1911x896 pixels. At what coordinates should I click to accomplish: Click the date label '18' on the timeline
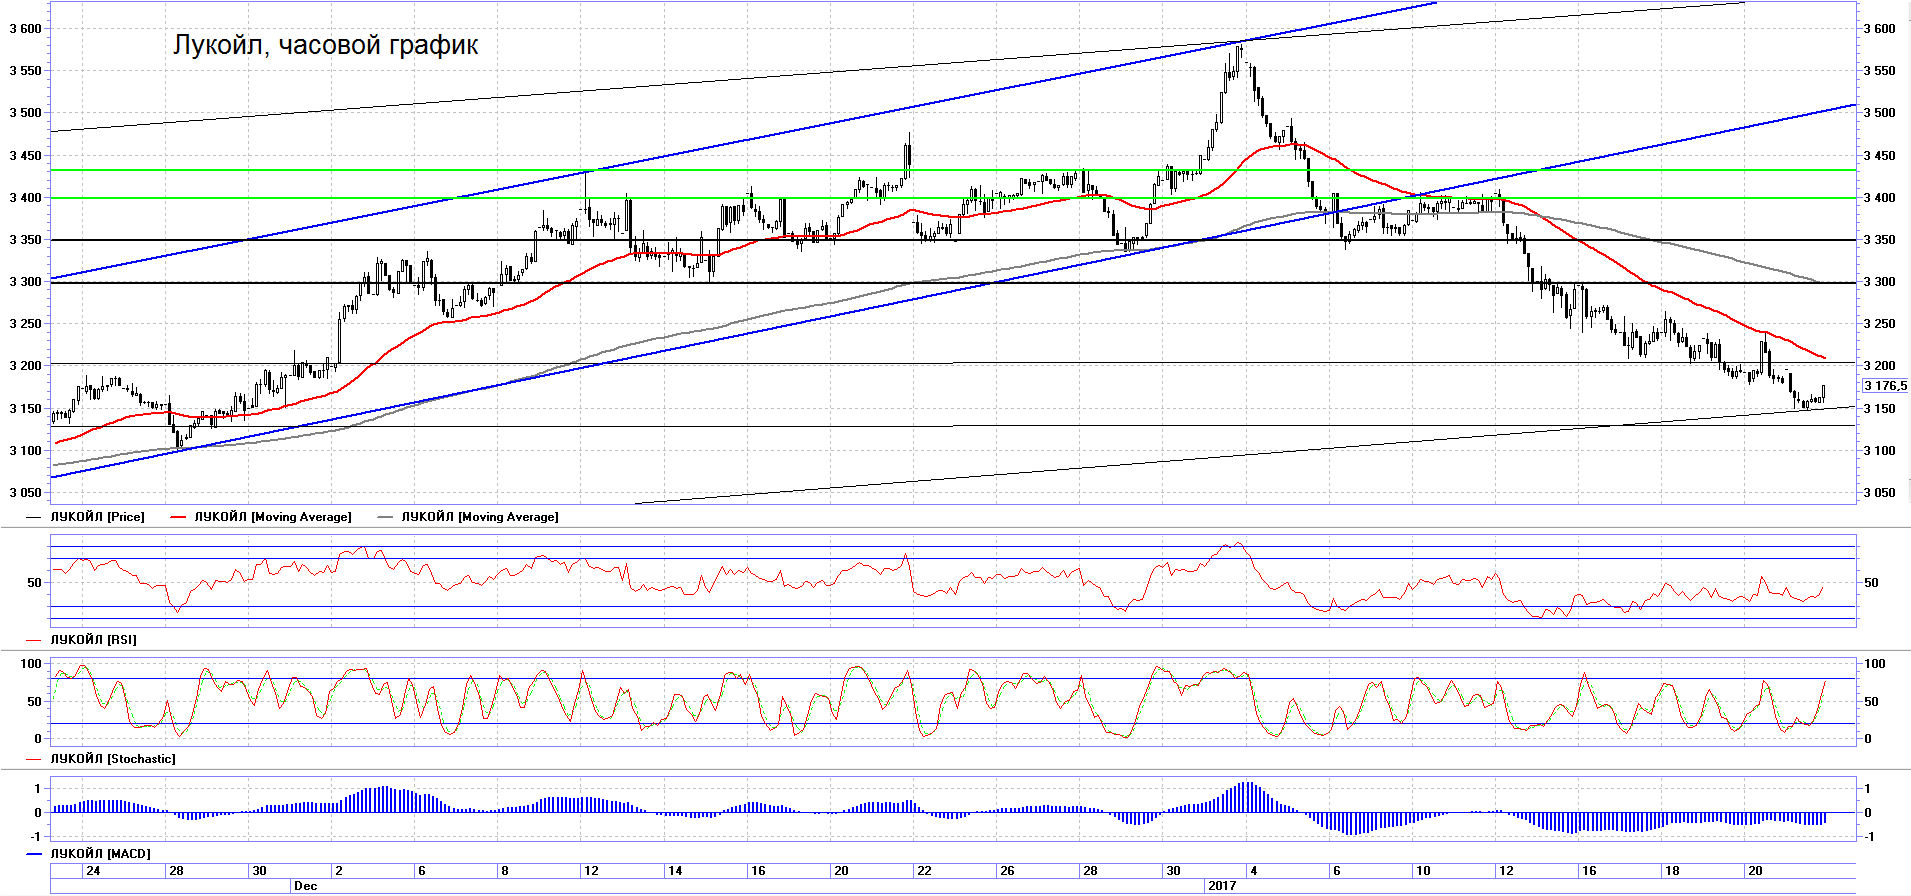click(x=1672, y=871)
